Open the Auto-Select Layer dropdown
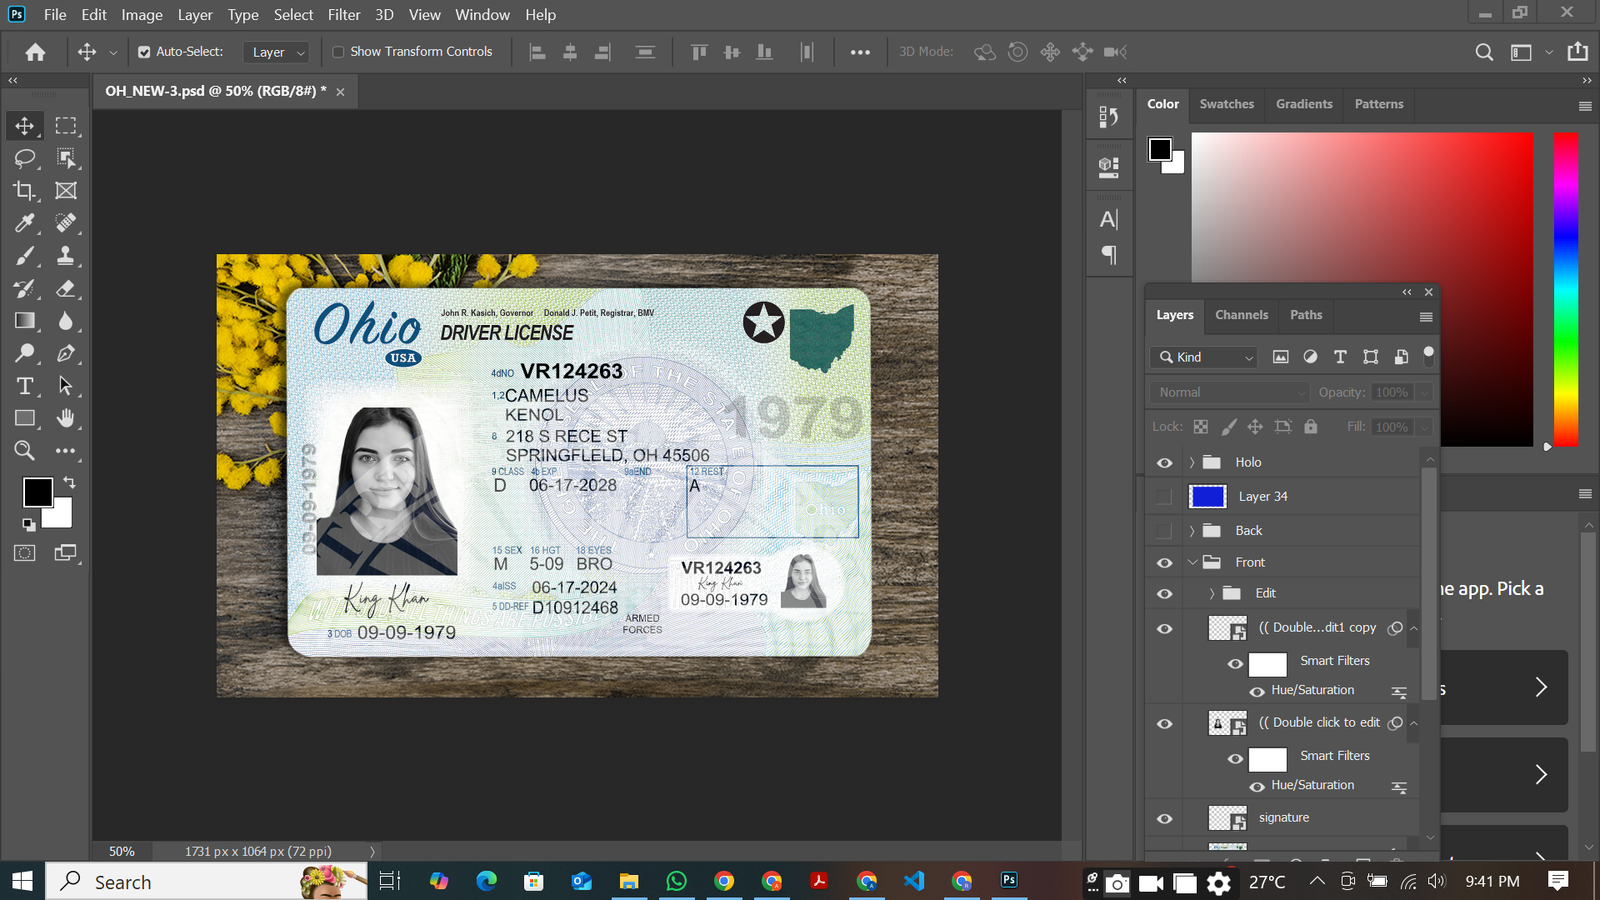The image size is (1600, 900). [276, 52]
